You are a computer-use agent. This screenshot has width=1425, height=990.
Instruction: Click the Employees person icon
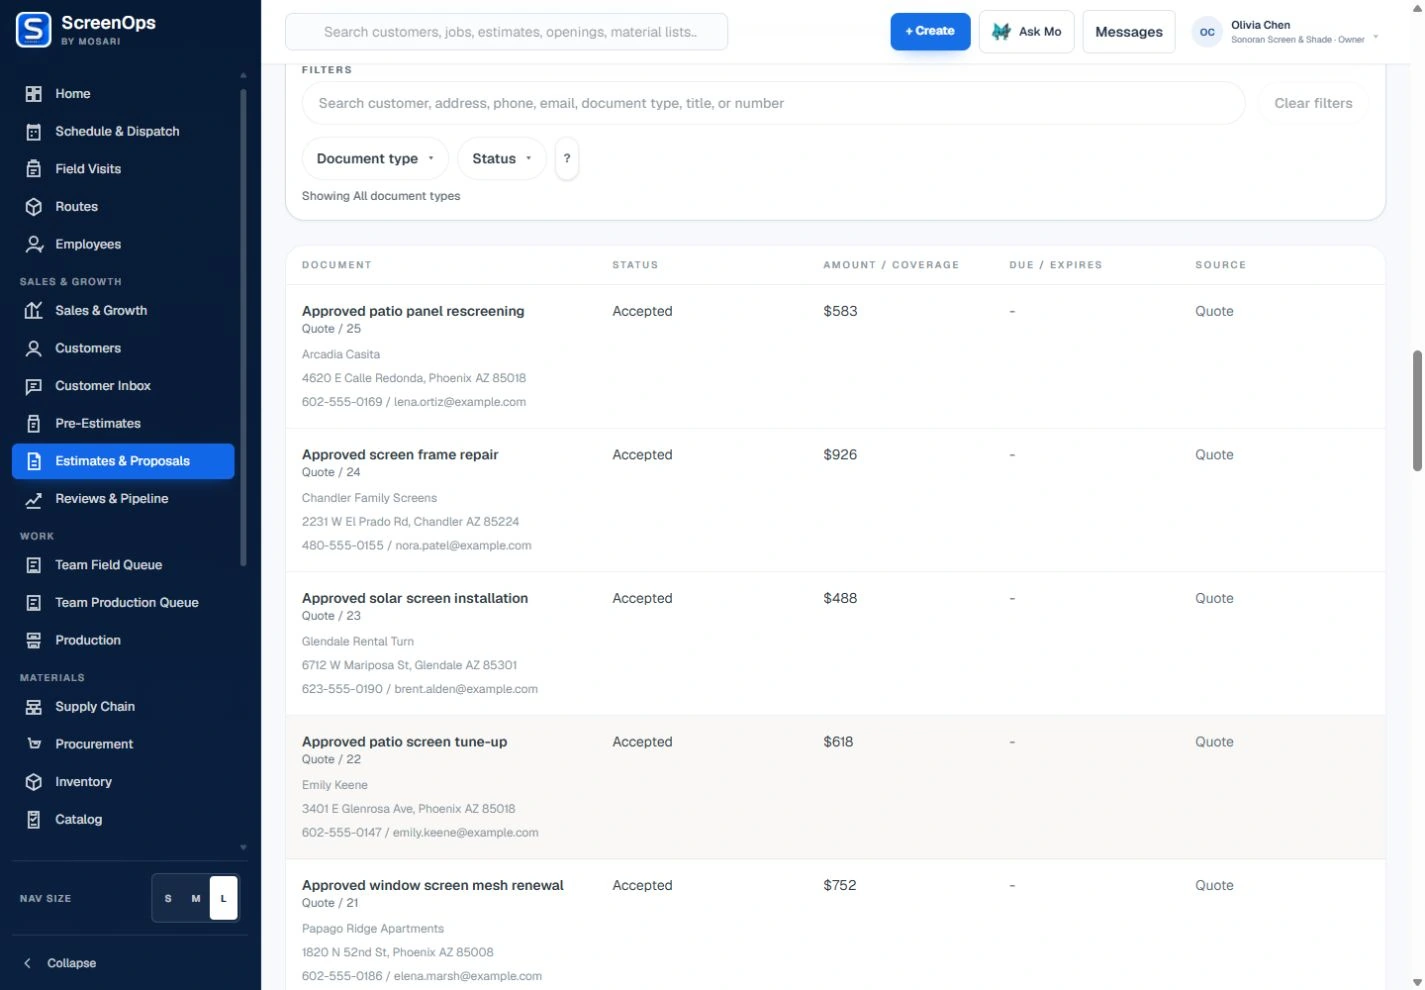(34, 245)
